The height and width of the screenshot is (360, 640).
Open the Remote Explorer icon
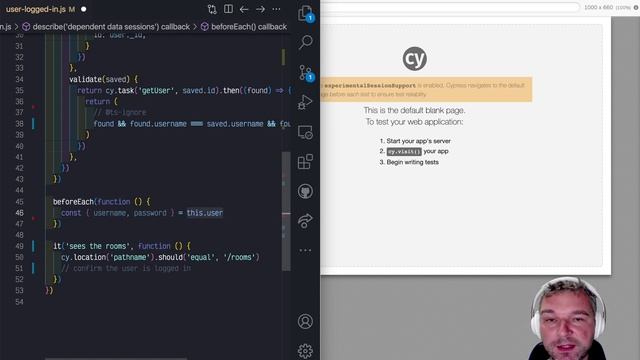tap(305, 132)
